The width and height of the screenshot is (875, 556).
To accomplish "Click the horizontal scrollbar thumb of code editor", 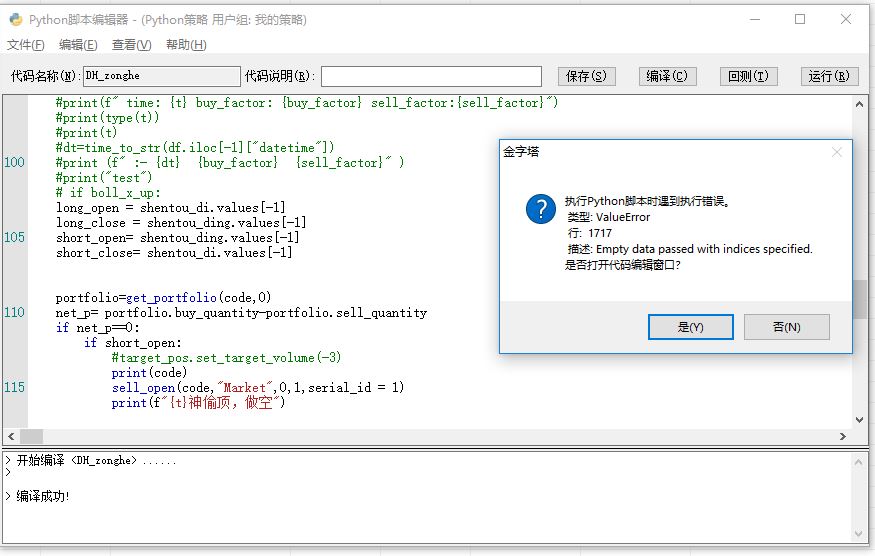I will click(31, 437).
